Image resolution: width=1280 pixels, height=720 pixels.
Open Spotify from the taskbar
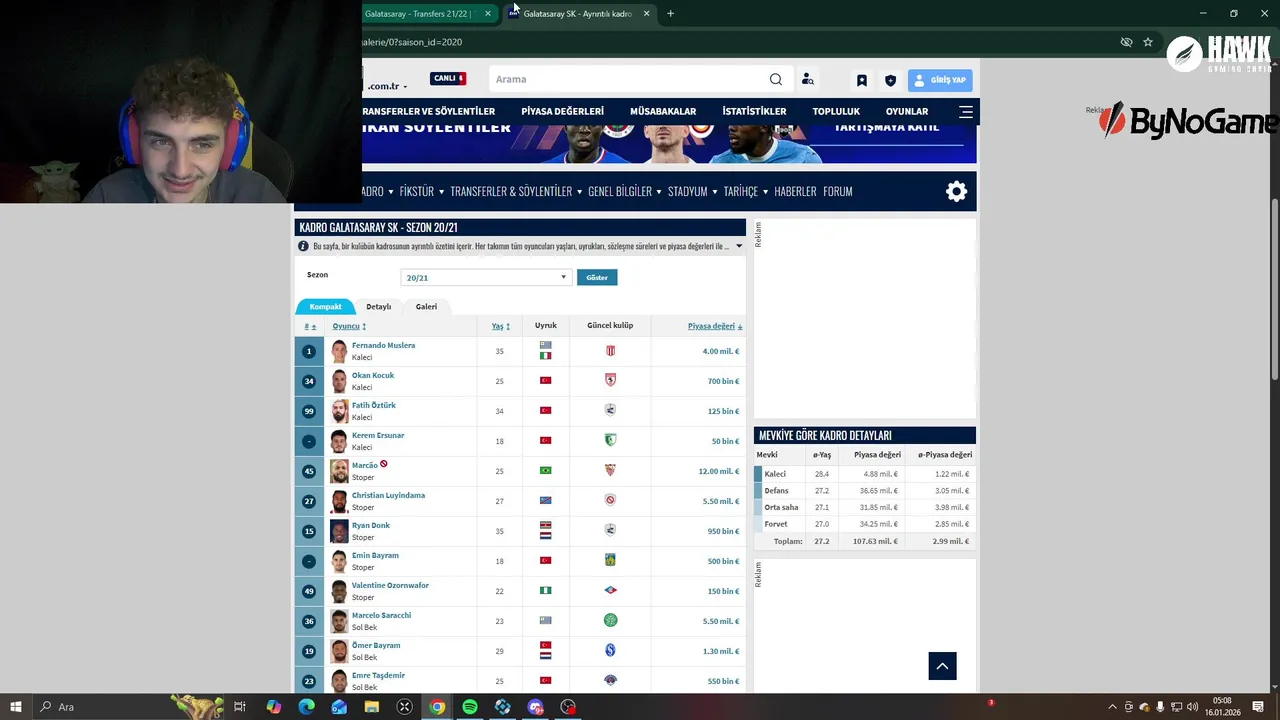pyautogui.click(x=470, y=707)
